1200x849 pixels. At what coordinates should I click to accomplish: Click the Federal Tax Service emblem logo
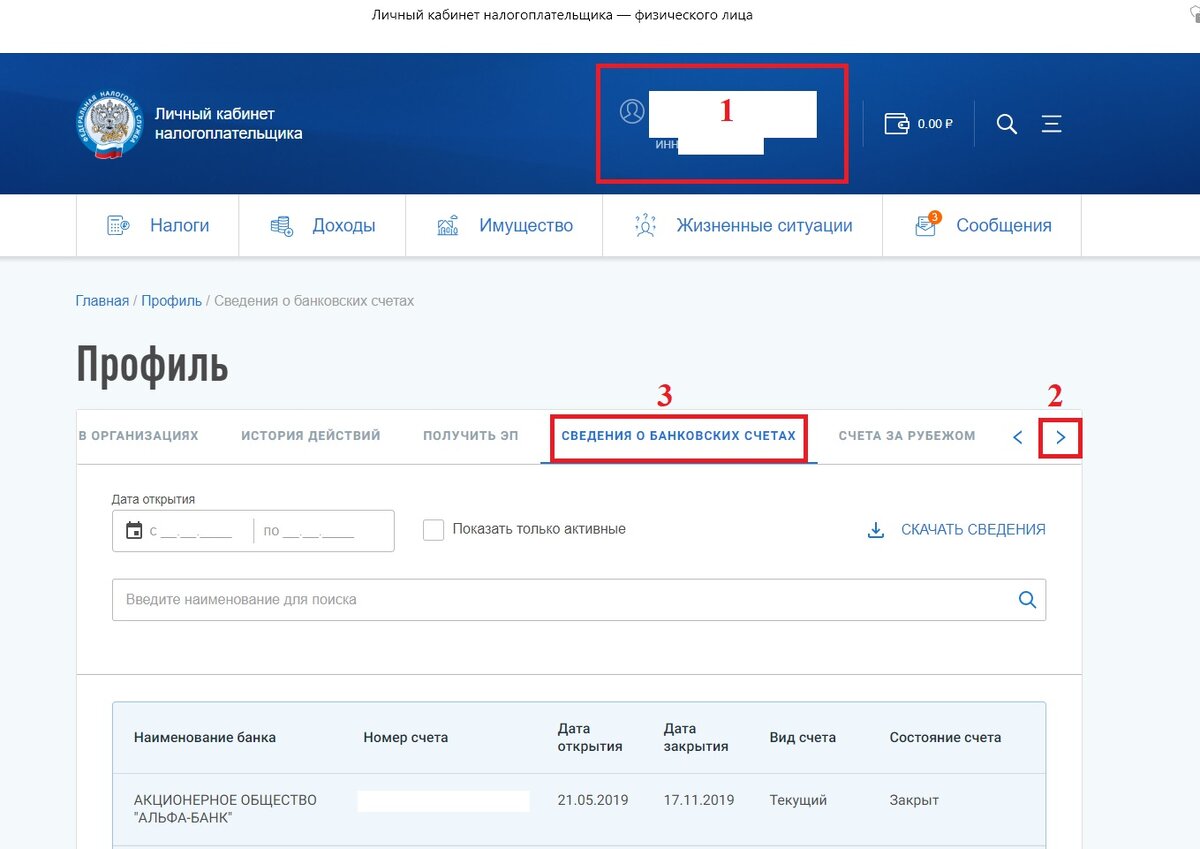109,124
